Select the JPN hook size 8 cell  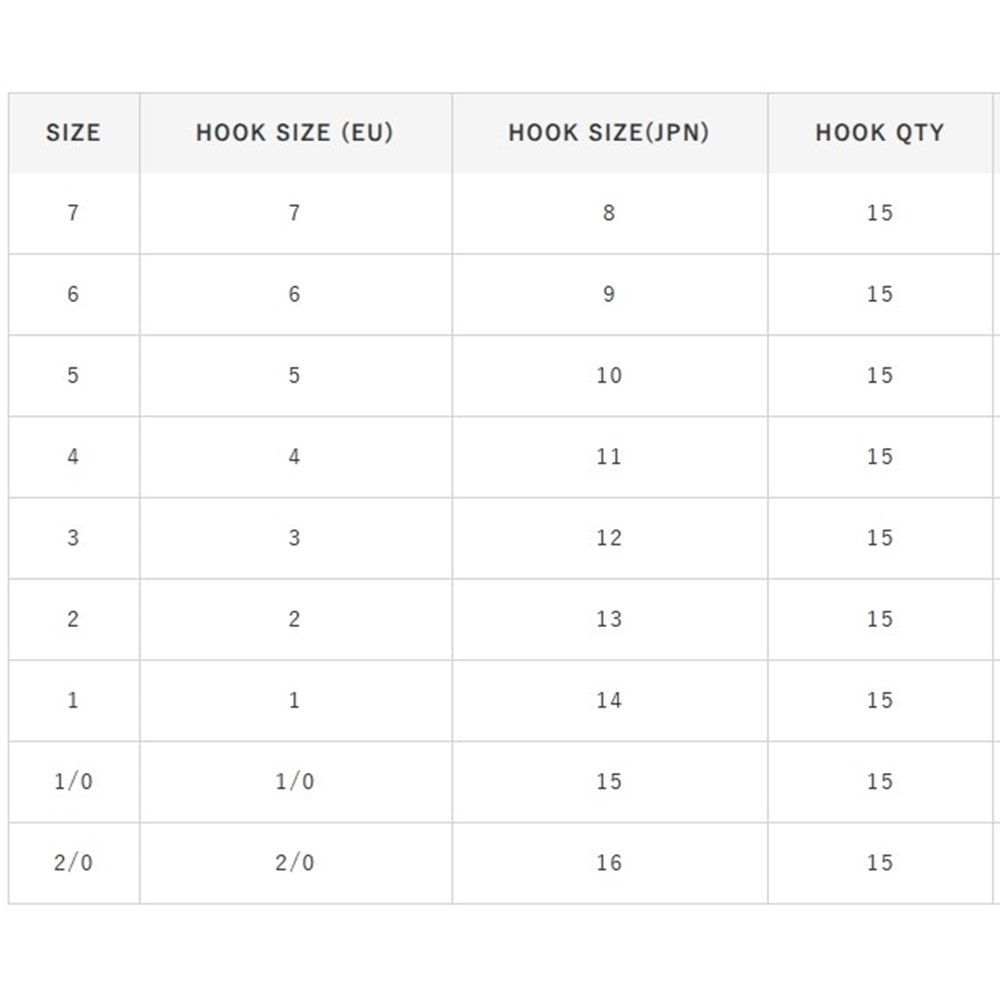[x=609, y=213]
